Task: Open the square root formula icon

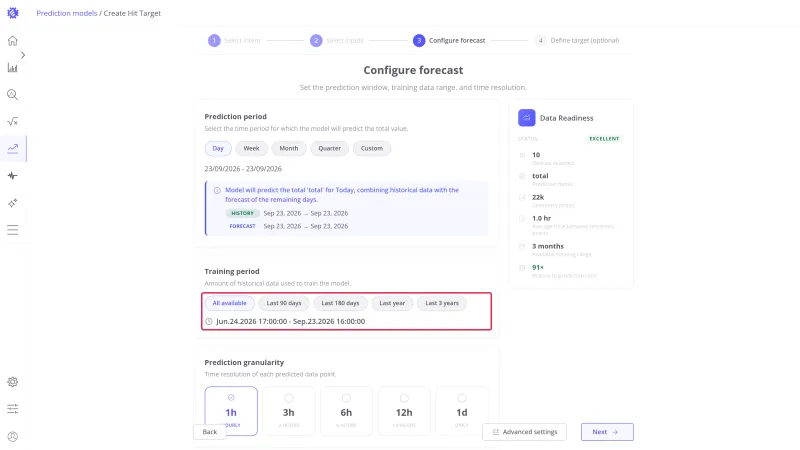Action: point(13,121)
